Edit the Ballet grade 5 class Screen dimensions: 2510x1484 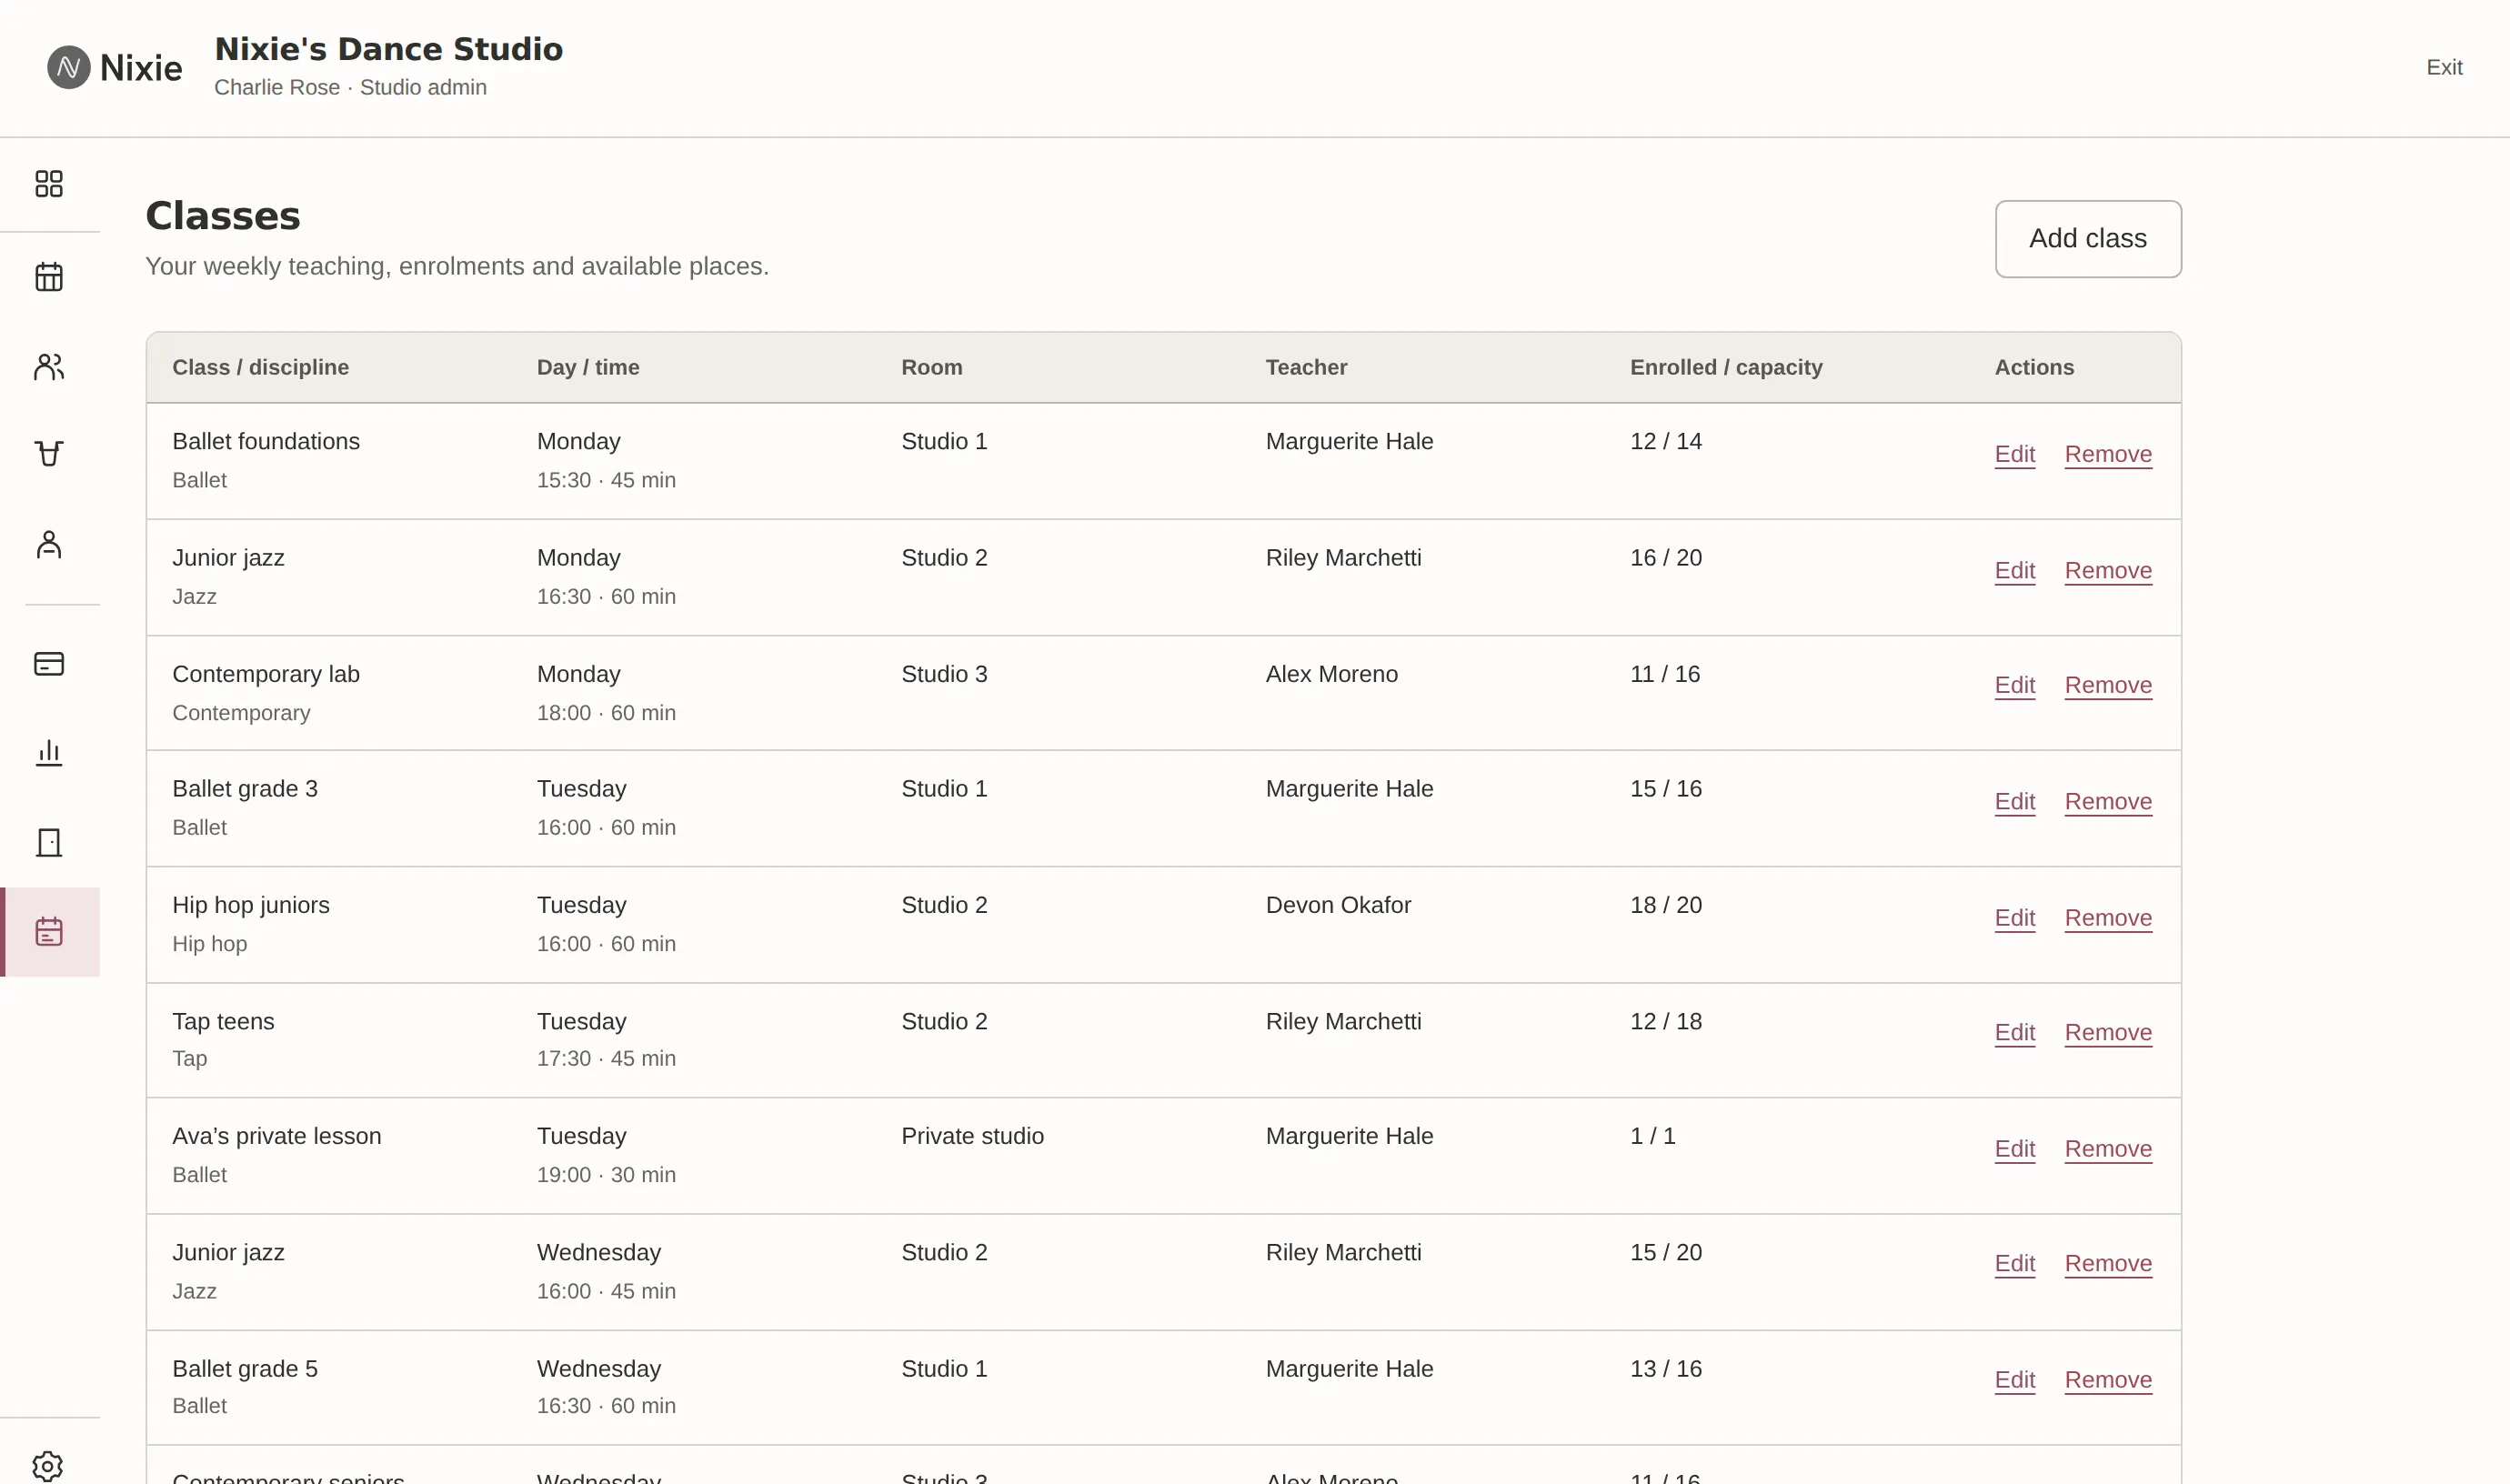tap(2014, 1381)
